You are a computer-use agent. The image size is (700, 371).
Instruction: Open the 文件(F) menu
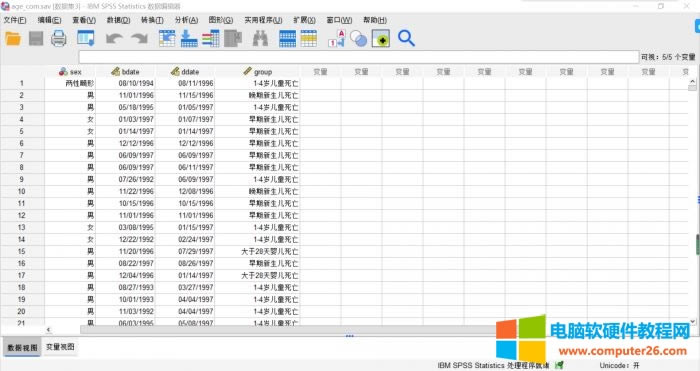15,20
